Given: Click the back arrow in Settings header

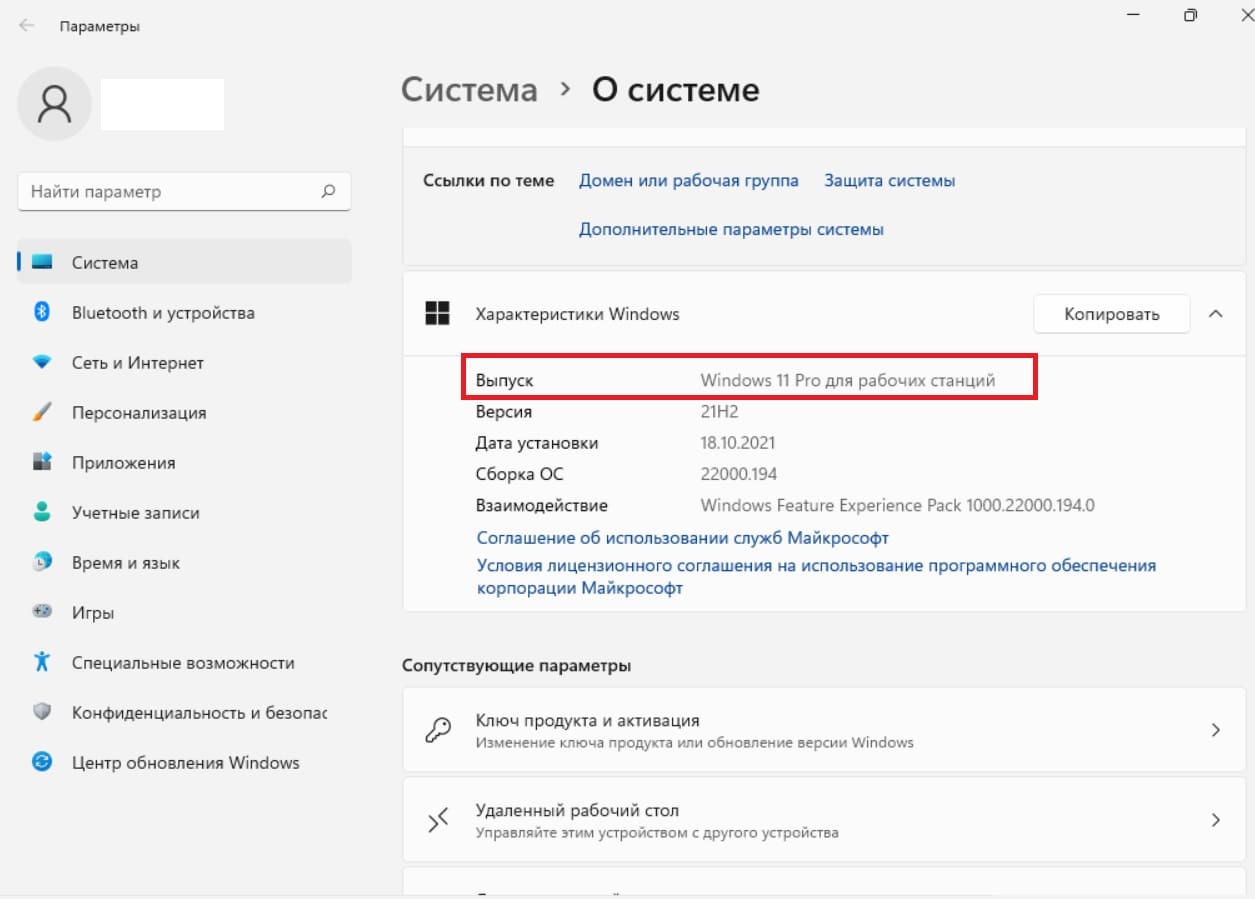Looking at the screenshot, I should tap(27, 26).
